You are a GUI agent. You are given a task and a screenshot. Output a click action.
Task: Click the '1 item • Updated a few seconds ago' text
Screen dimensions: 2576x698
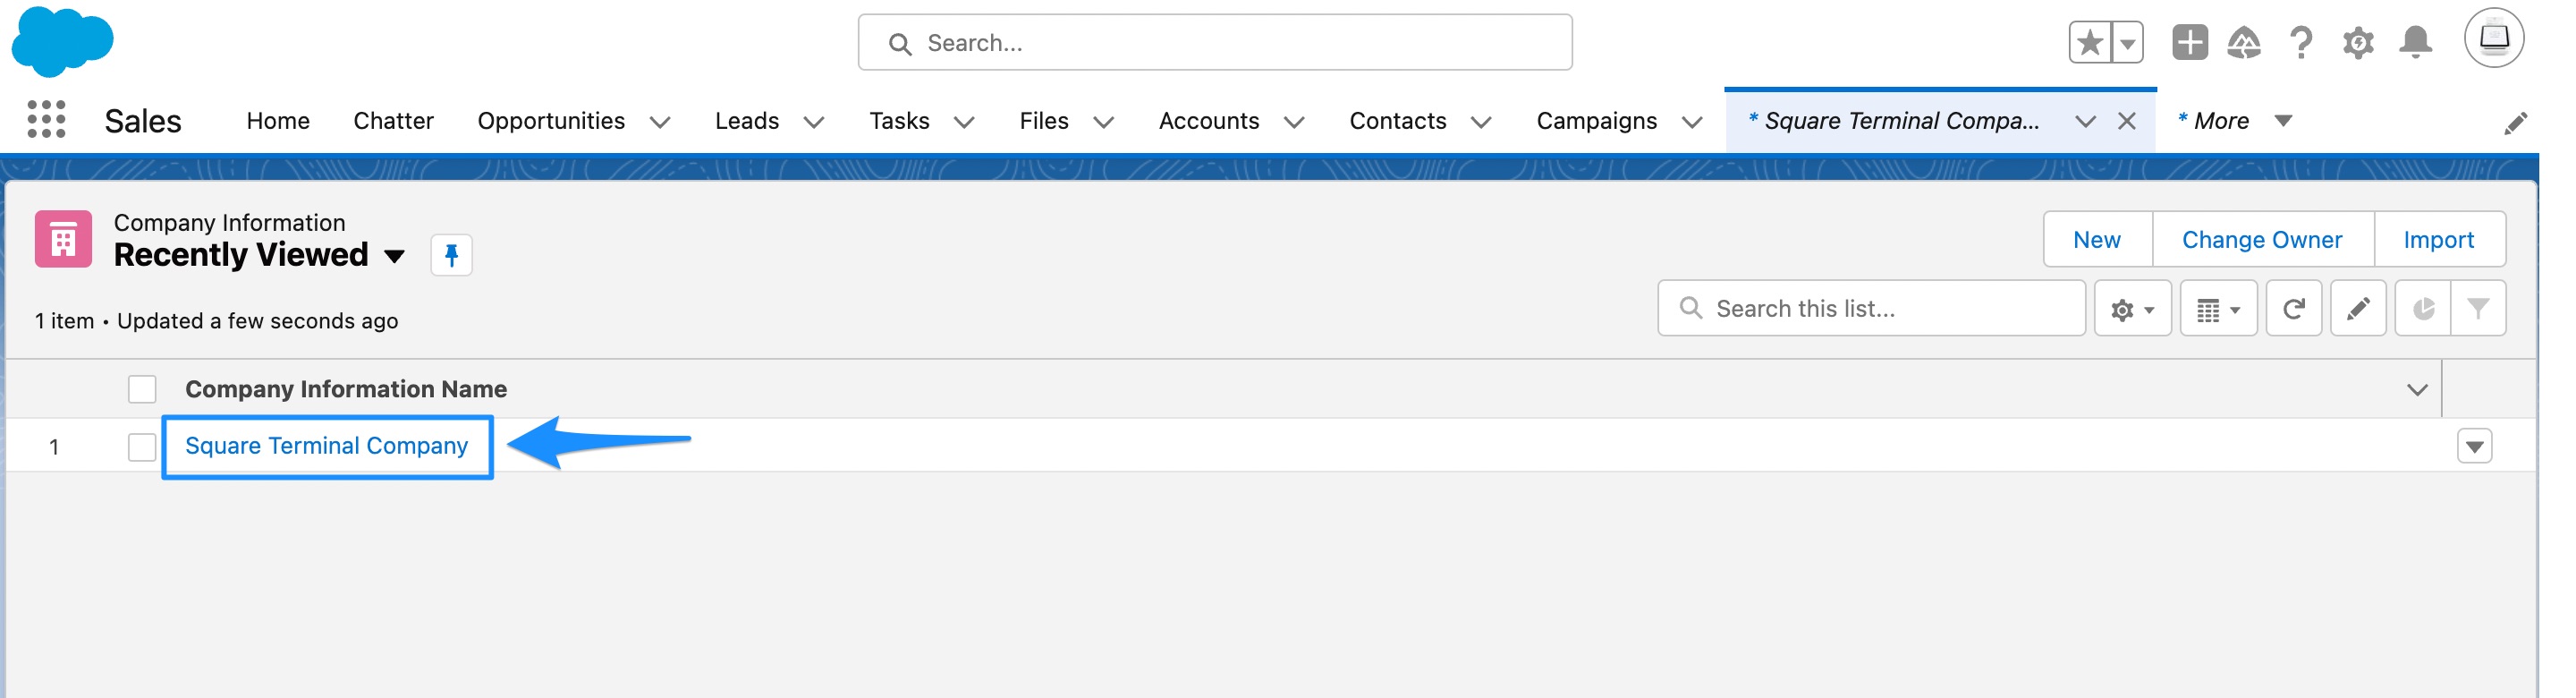tap(216, 321)
